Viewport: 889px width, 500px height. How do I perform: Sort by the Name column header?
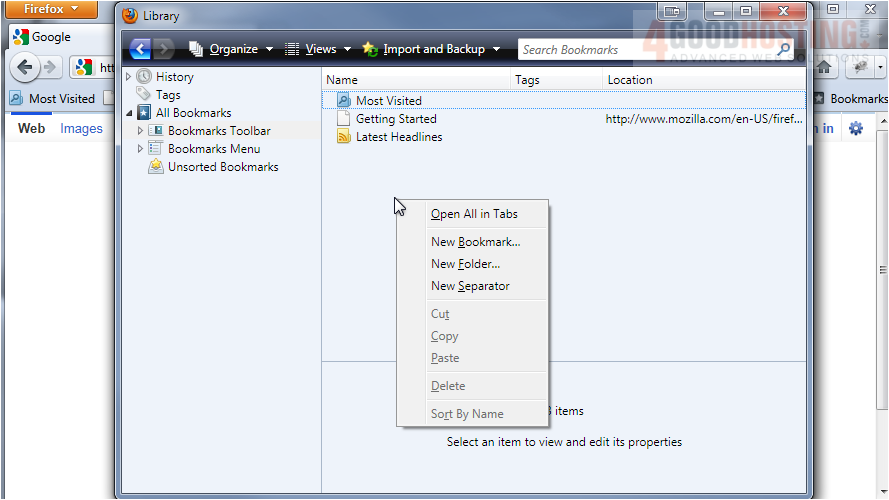[x=417, y=80]
